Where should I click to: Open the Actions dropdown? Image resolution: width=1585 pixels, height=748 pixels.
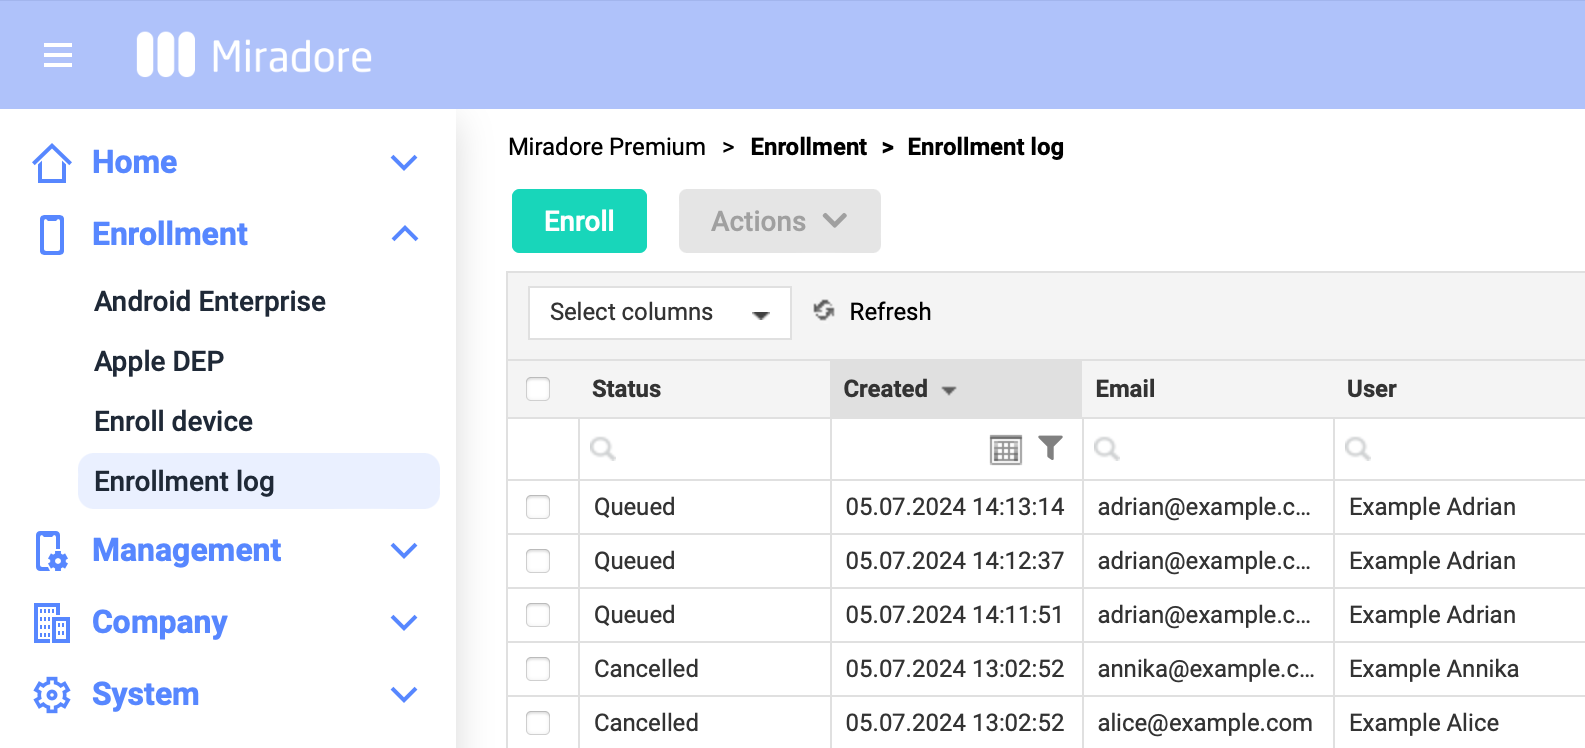(x=779, y=221)
